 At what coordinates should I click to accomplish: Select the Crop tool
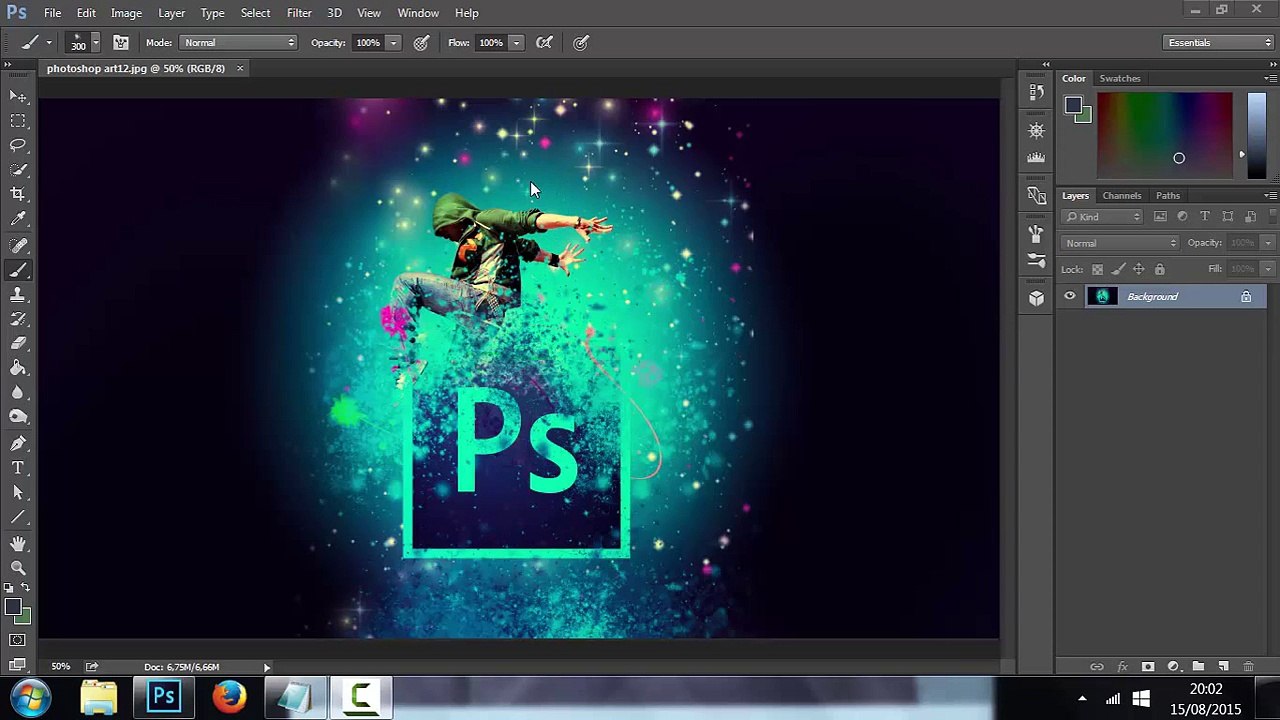pyautogui.click(x=18, y=194)
